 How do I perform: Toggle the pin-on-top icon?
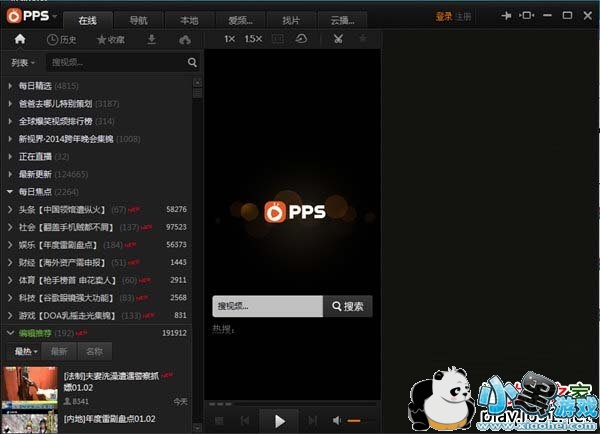coord(506,15)
